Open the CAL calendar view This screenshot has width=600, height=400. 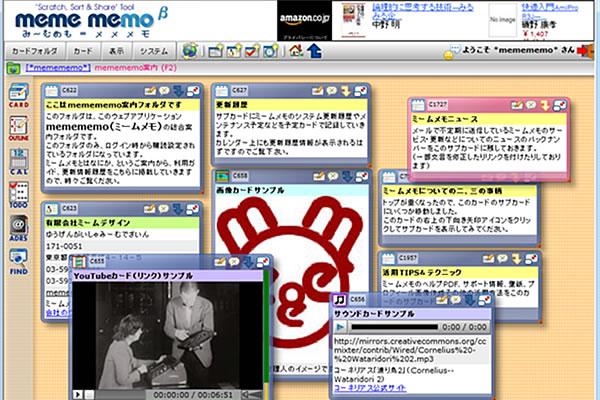click(x=17, y=161)
